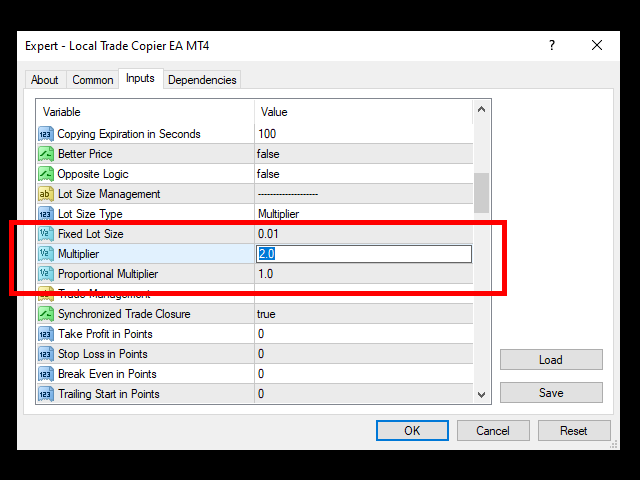Screen dimensions: 640x480
Task: Click the integer icon beside Break Even in Points
Action: 46,374
